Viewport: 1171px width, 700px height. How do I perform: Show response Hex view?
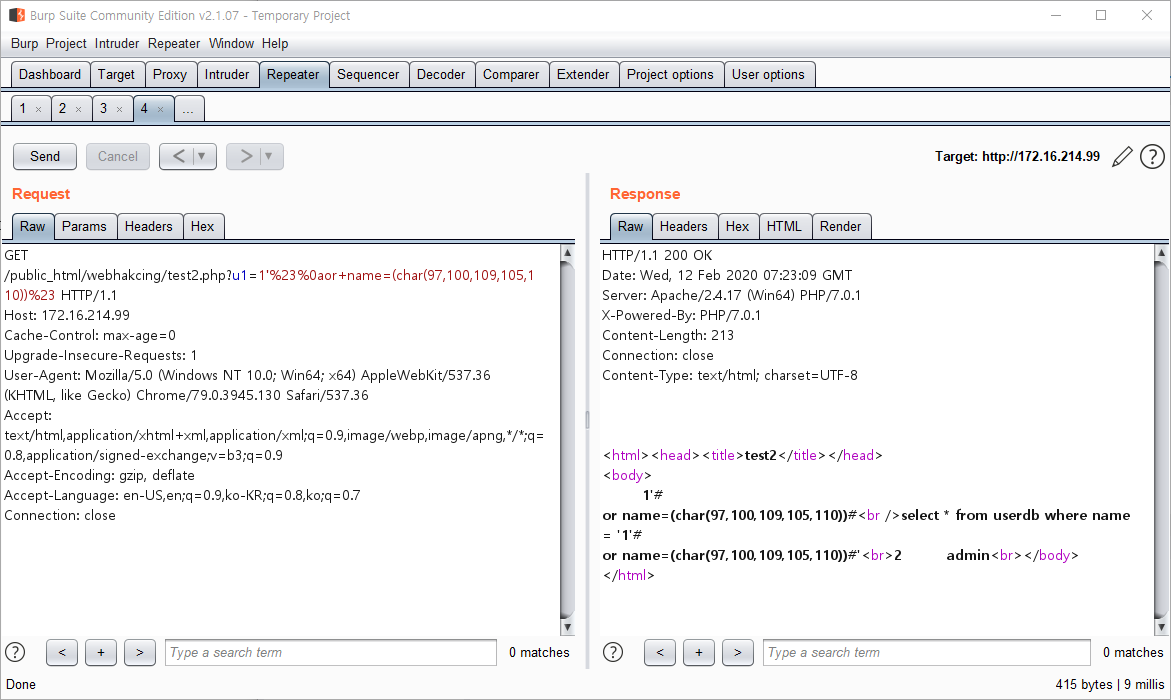point(737,226)
